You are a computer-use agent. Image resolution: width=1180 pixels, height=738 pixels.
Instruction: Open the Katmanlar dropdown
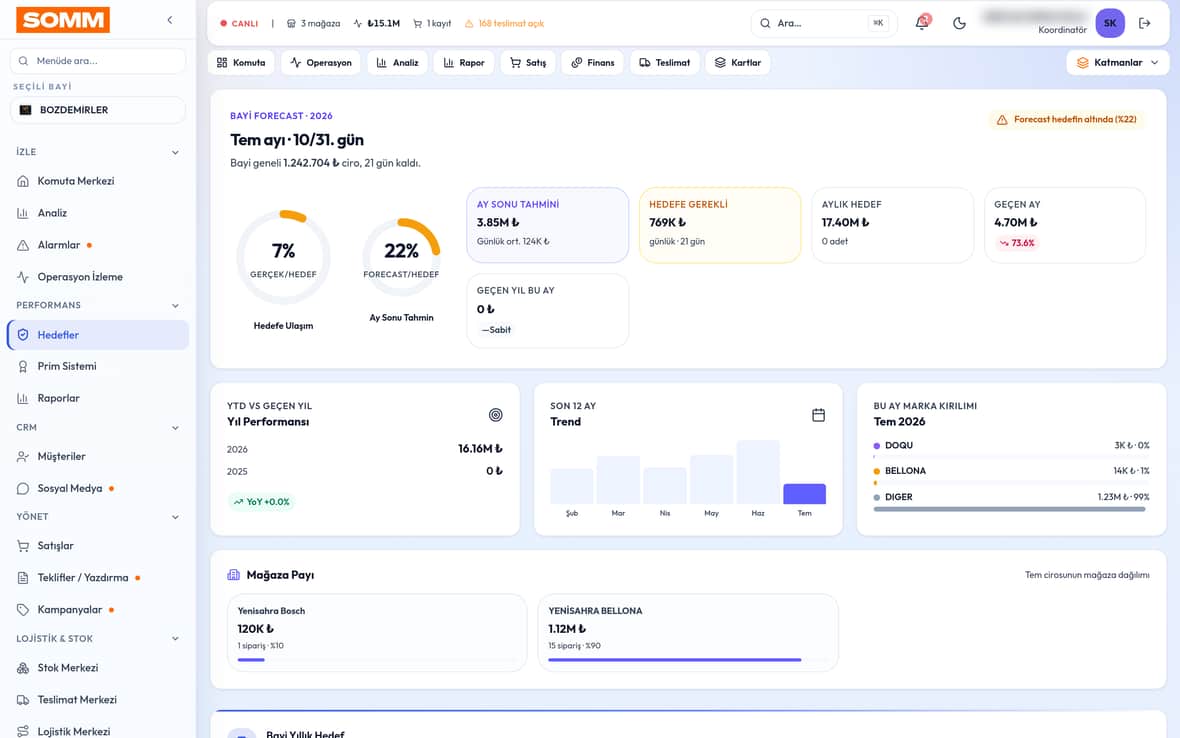(x=1118, y=62)
